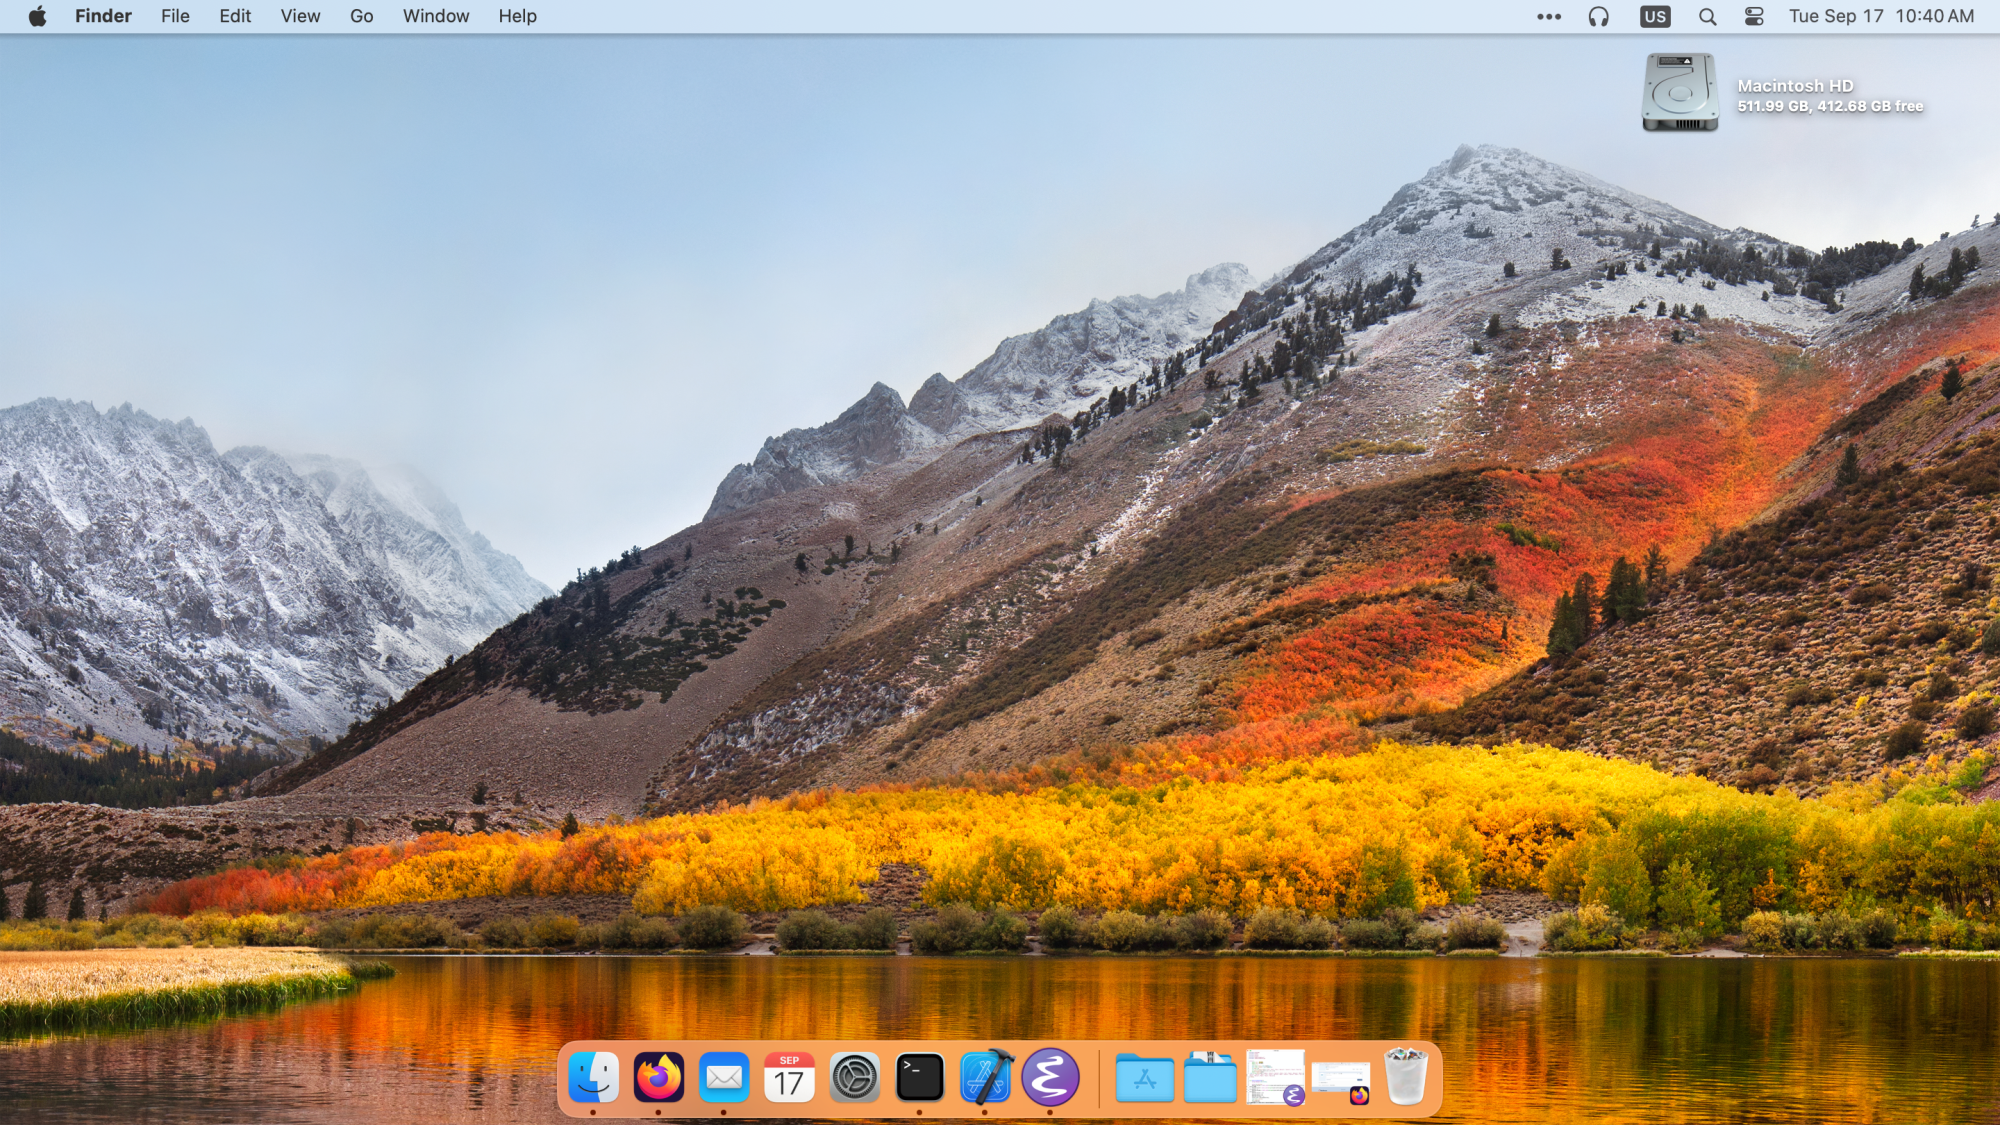Expand the three-dots overflow menu
This screenshot has height=1125, width=2000.
pyautogui.click(x=1549, y=16)
